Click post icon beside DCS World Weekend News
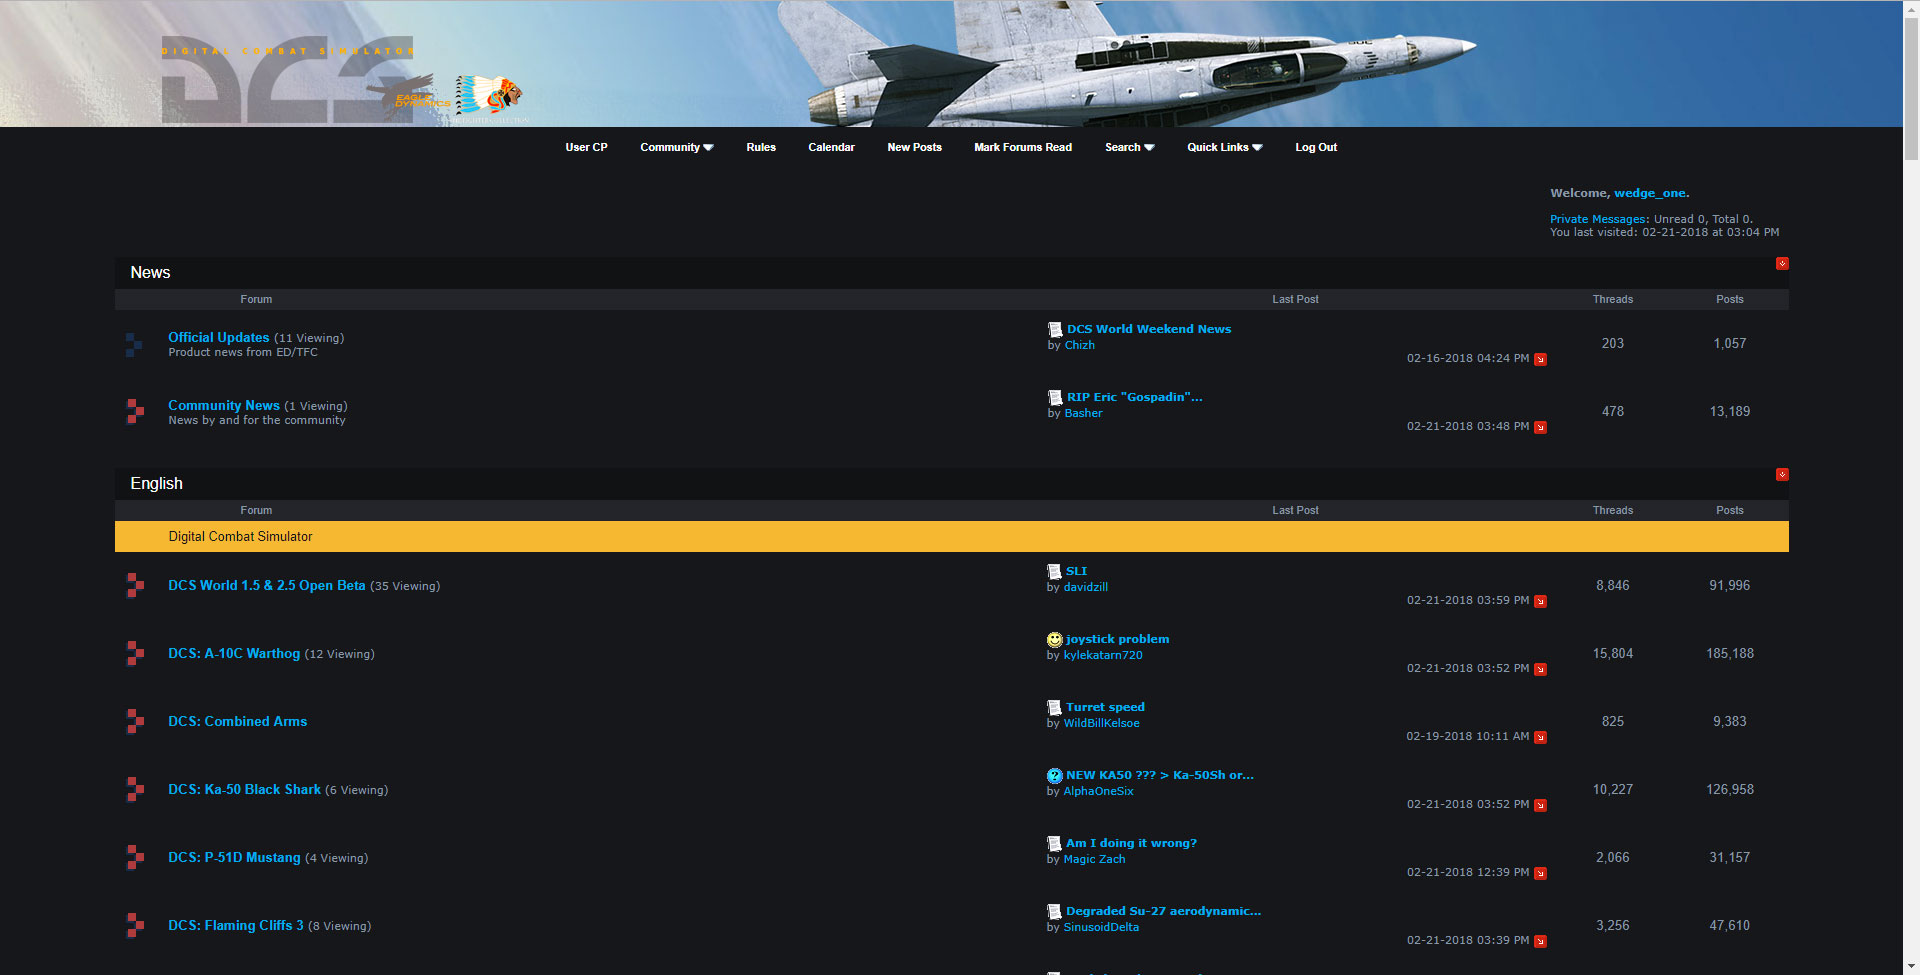This screenshot has height=975, width=1920. click(1055, 329)
